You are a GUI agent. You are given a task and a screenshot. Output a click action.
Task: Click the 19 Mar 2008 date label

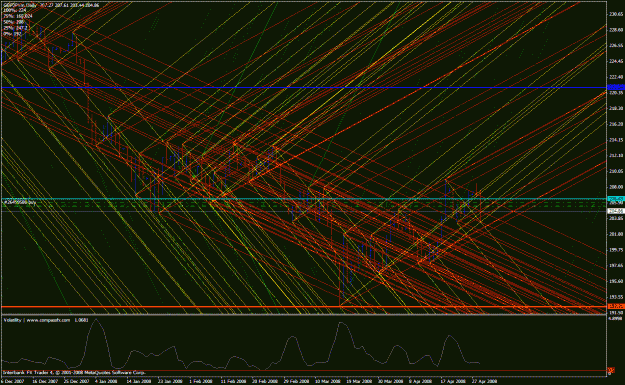(x=359, y=381)
